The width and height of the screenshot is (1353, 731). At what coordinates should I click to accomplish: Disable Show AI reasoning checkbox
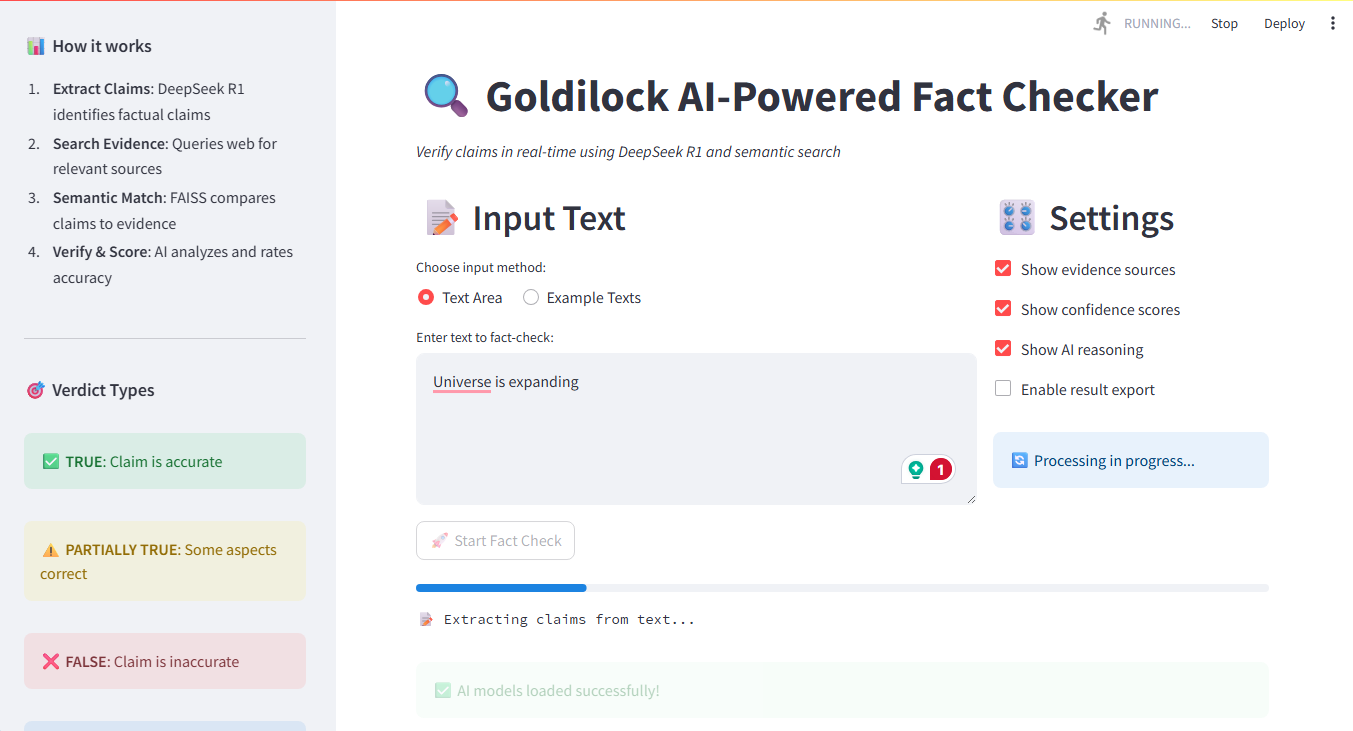[x=1003, y=349]
